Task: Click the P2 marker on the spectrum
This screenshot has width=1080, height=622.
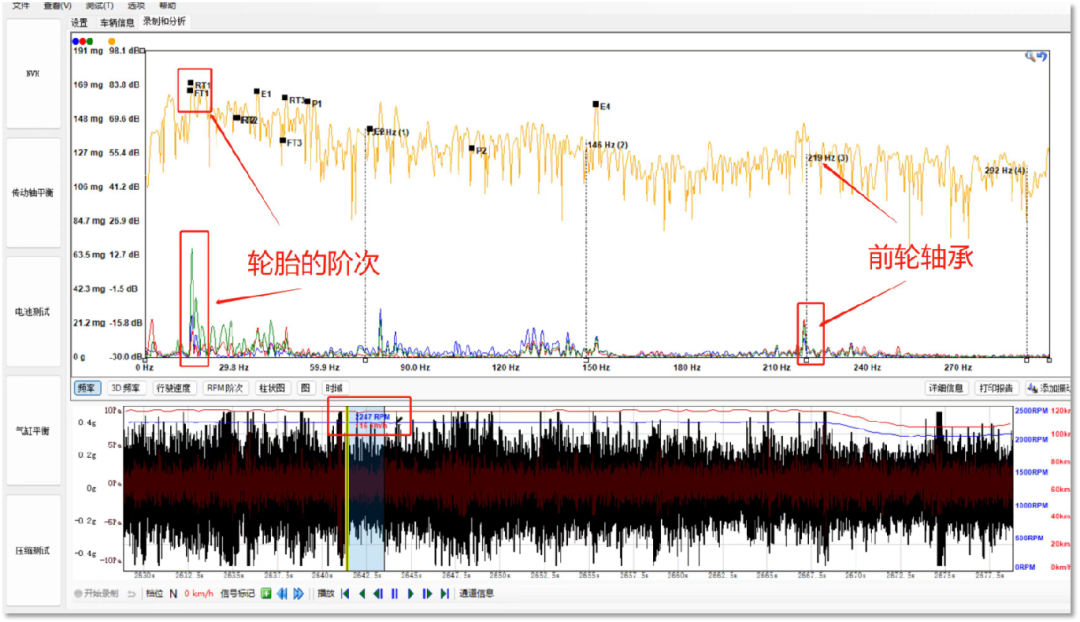Action: click(472, 148)
